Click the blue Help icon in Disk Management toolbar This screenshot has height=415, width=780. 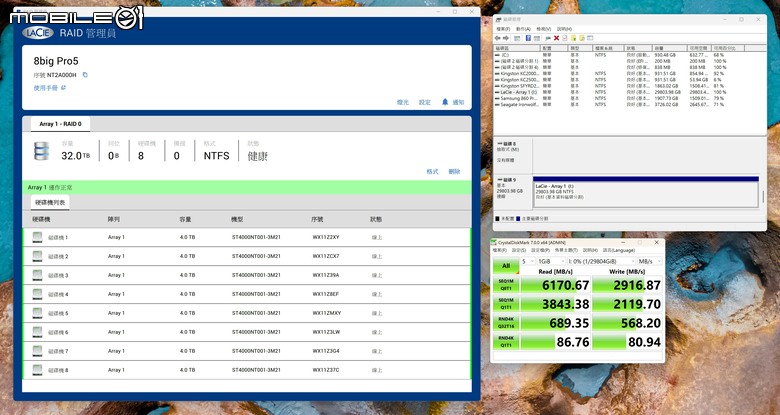tap(528, 38)
